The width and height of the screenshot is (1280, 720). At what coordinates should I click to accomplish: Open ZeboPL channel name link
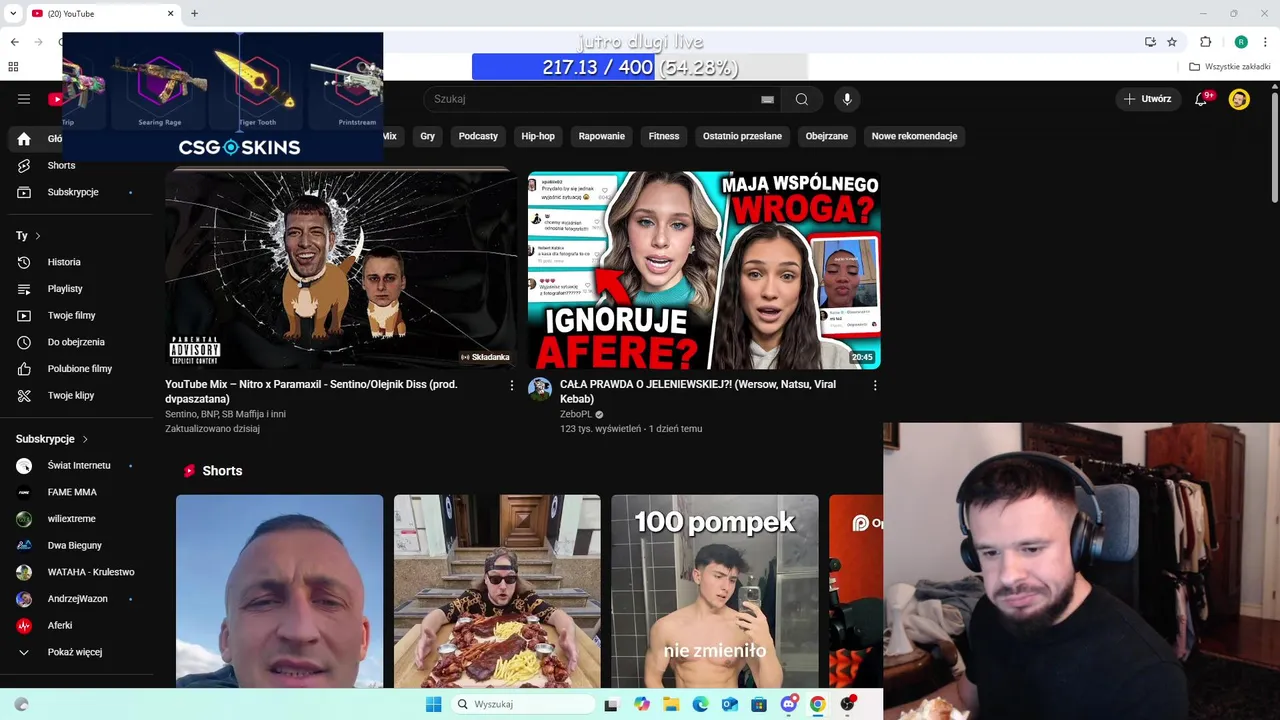[575, 414]
